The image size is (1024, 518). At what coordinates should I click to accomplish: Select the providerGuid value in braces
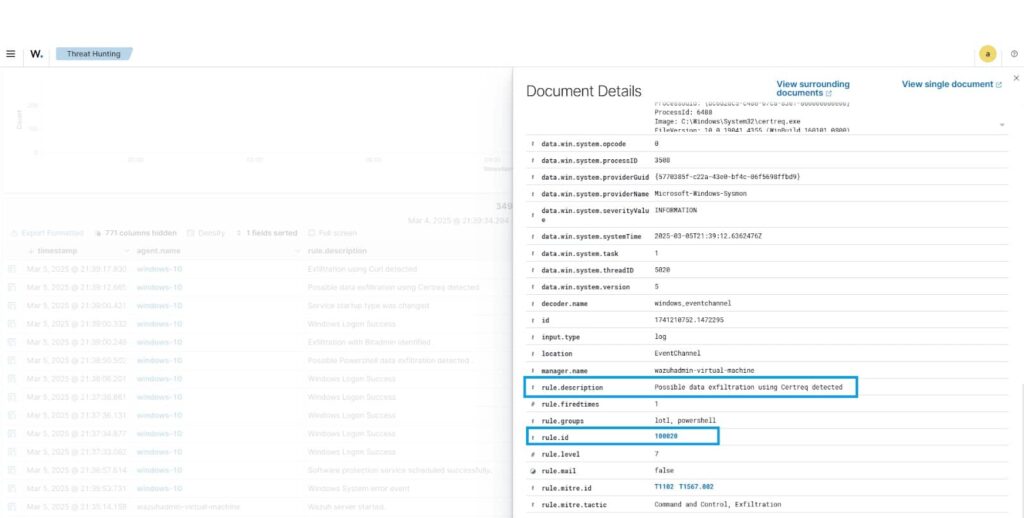coord(727,177)
